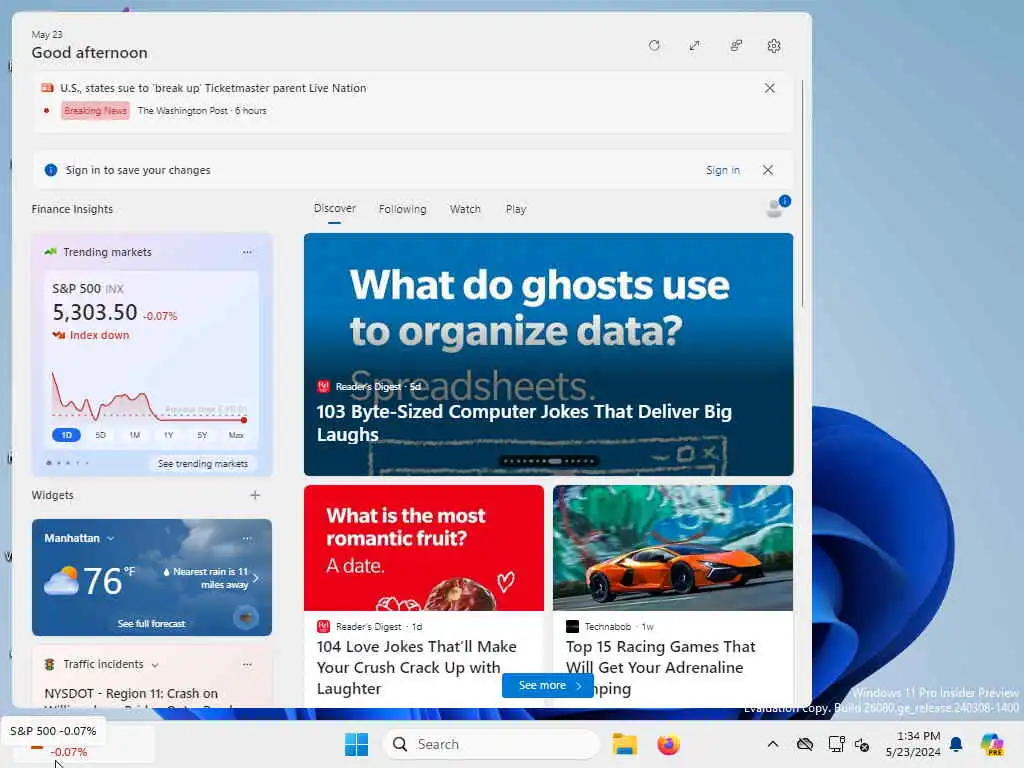Click the carousel pagination dots on hero card
Screen dimensions: 1024x768
click(549, 461)
